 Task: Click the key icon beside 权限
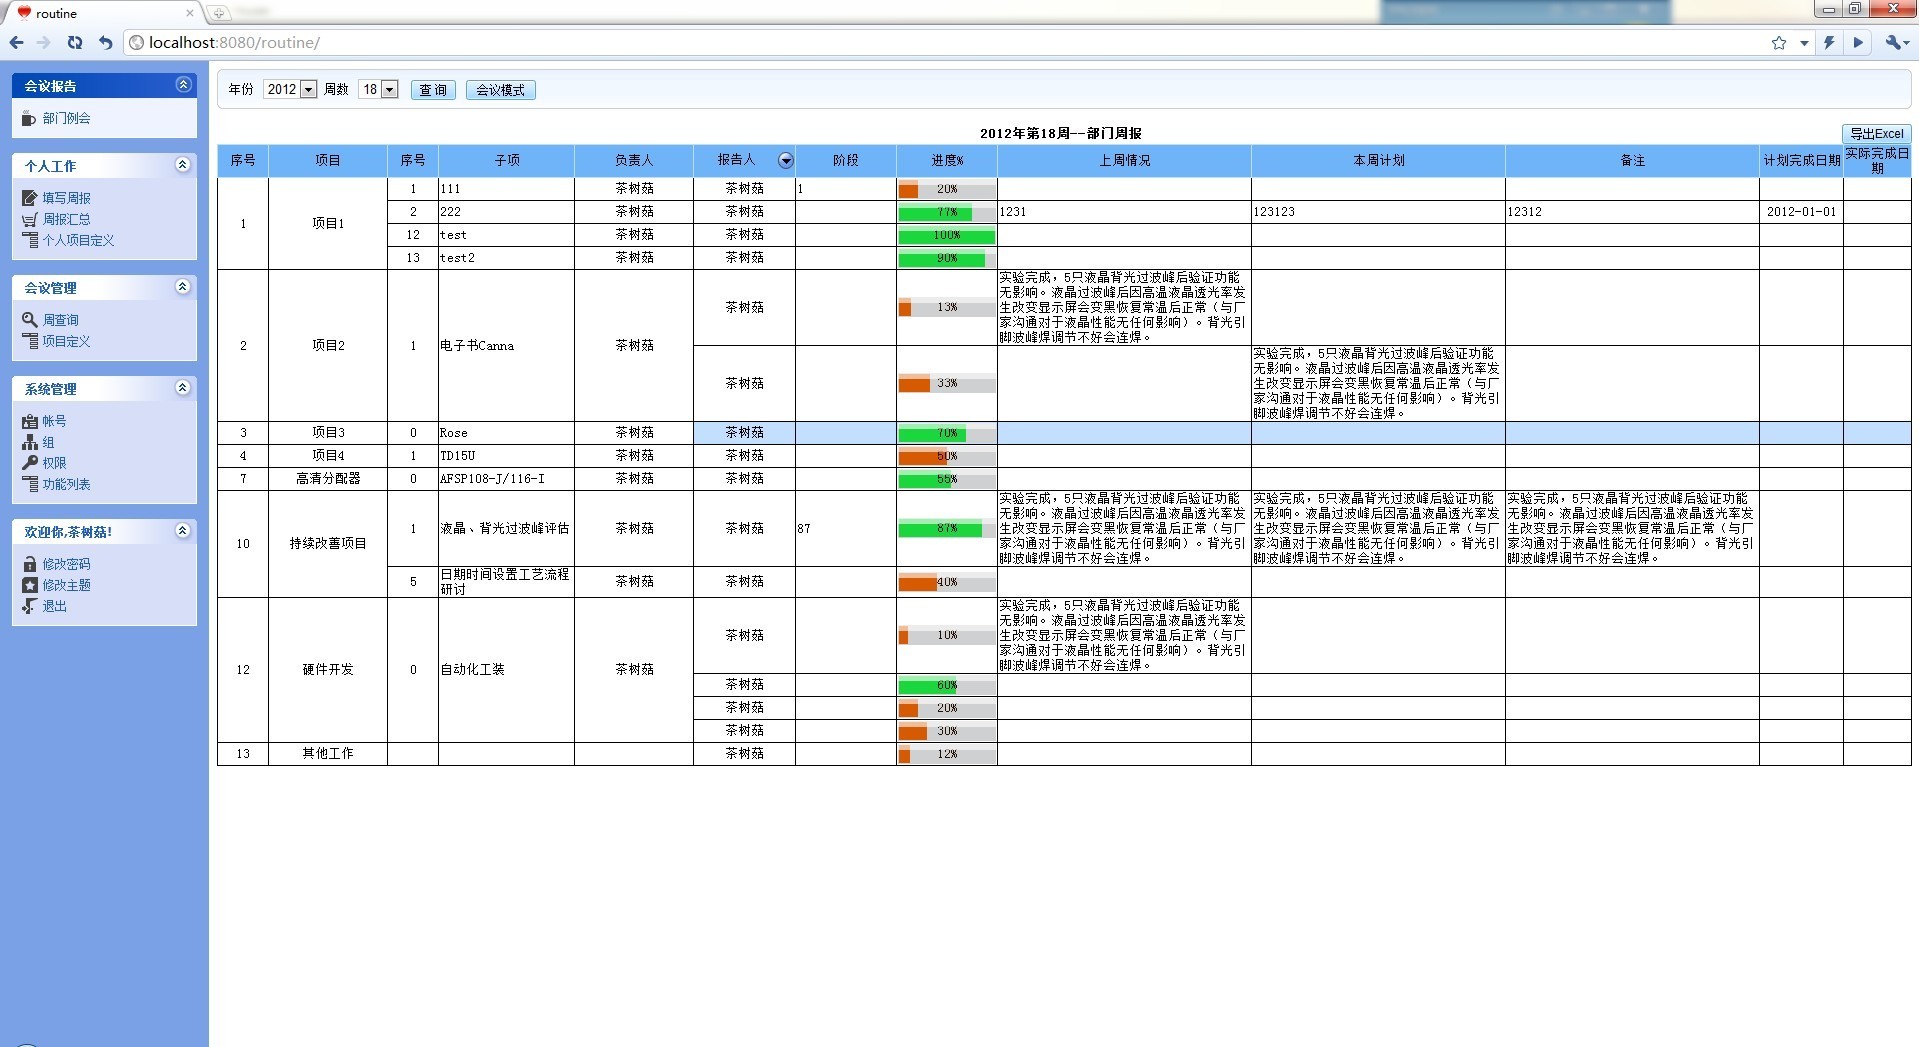coord(30,463)
